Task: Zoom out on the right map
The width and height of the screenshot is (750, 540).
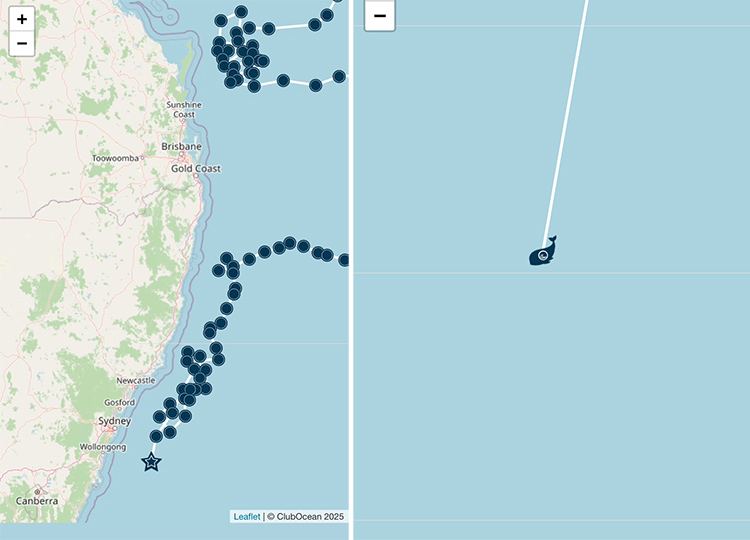Action: (x=380, y=16)
